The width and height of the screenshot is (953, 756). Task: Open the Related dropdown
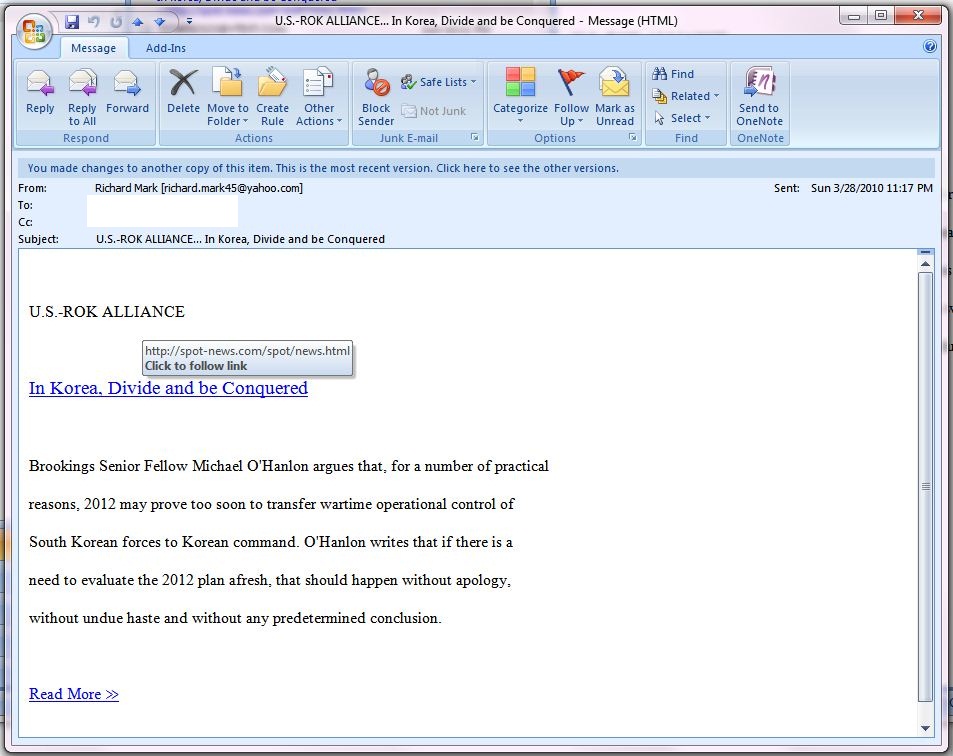point(686,96)
